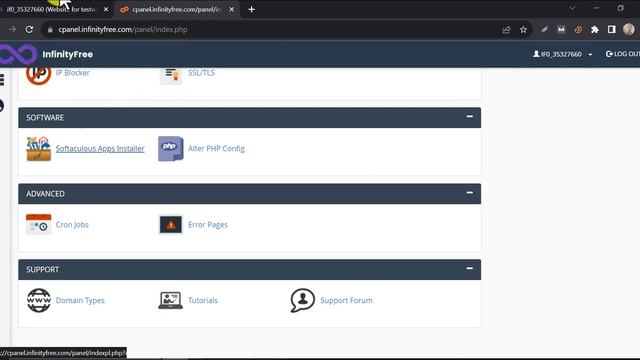This screenshot has height=360, width=640.
Task: Open the Domain Types www icon
Action: [39, 300]
